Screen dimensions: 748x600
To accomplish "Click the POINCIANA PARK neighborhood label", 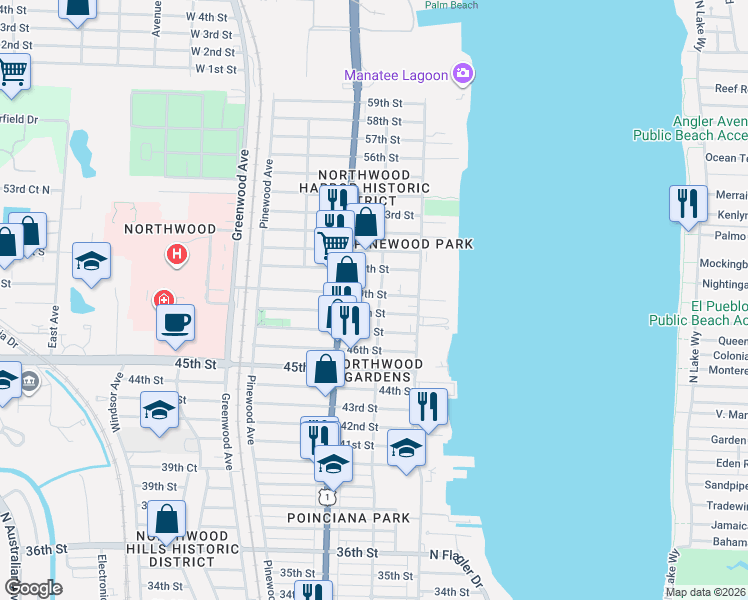I will pos(349,518).
